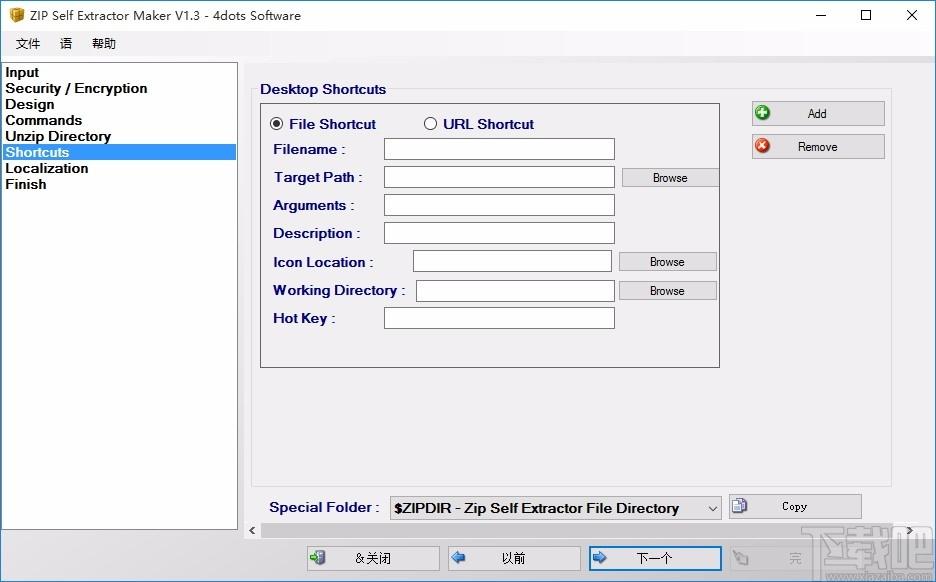936x582 pixels.
Task: Click the &关闭 close button
Action: pos(373,558)
